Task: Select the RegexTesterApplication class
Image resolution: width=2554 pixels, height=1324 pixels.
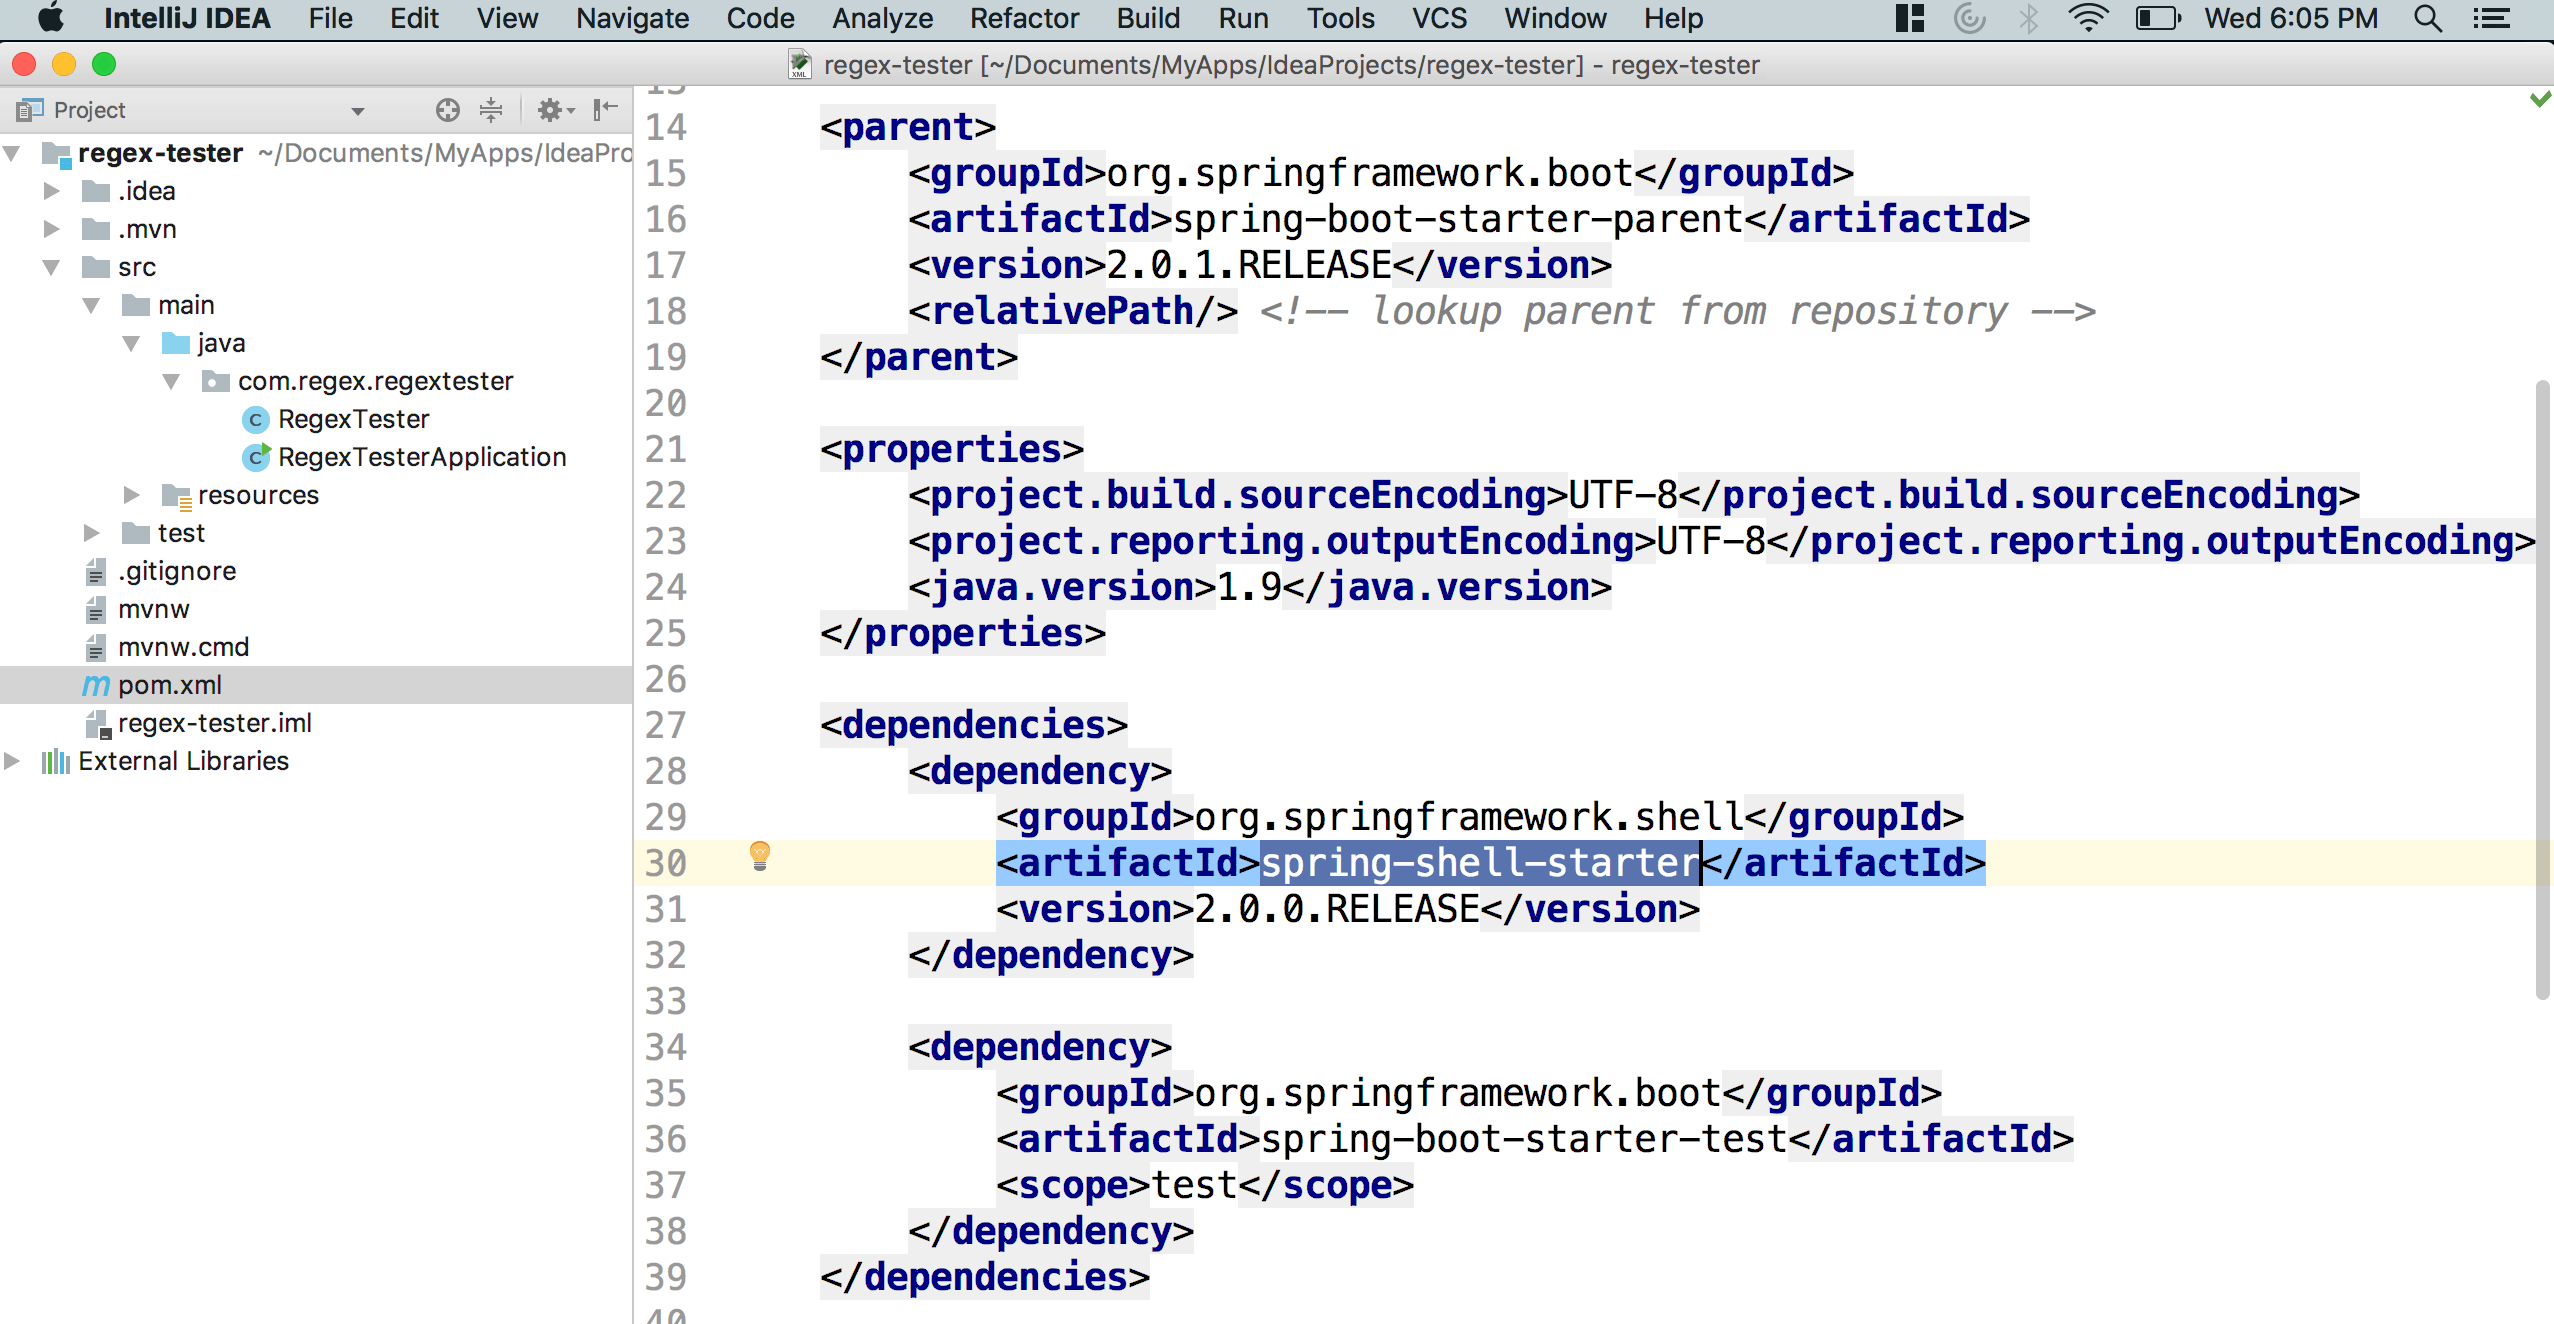Action: click(x=421, y=456)
